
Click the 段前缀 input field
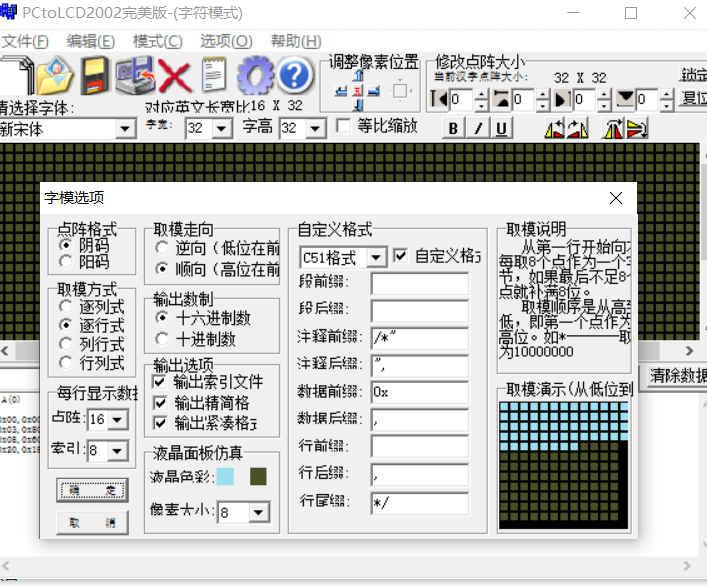click(x=420, y=284)
